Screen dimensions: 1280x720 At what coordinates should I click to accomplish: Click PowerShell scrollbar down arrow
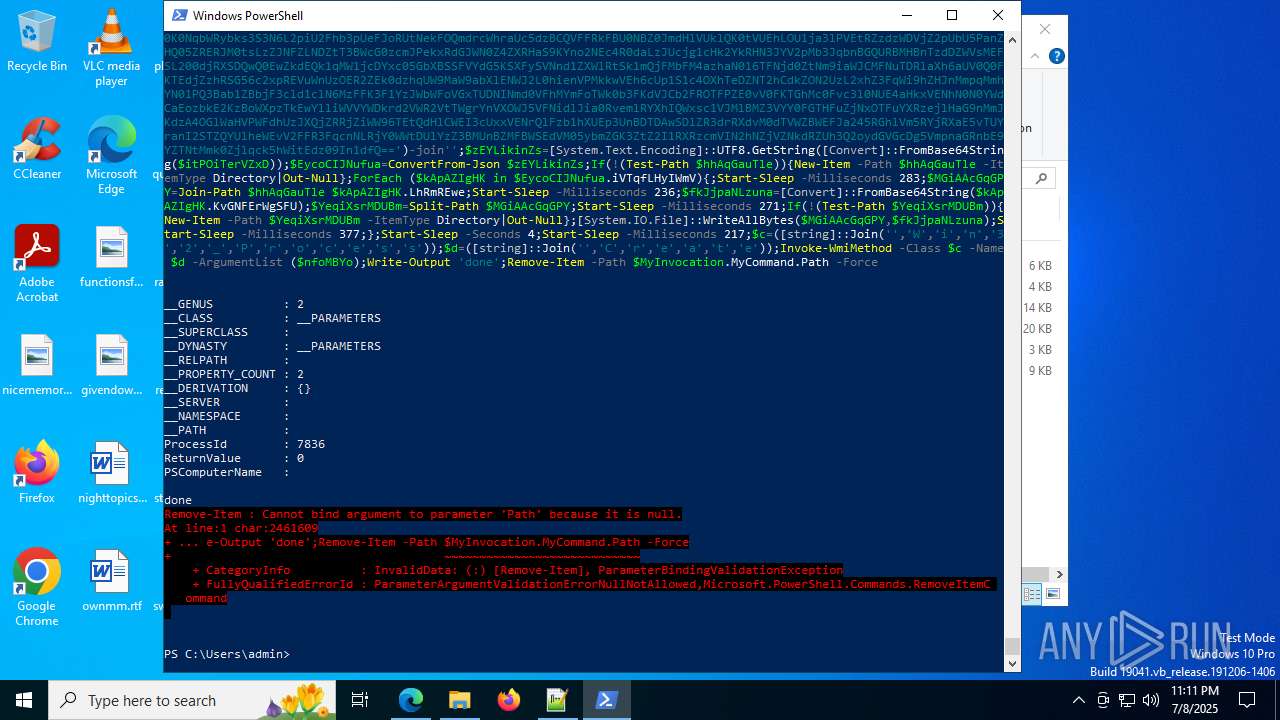[x=1012, y=663]
